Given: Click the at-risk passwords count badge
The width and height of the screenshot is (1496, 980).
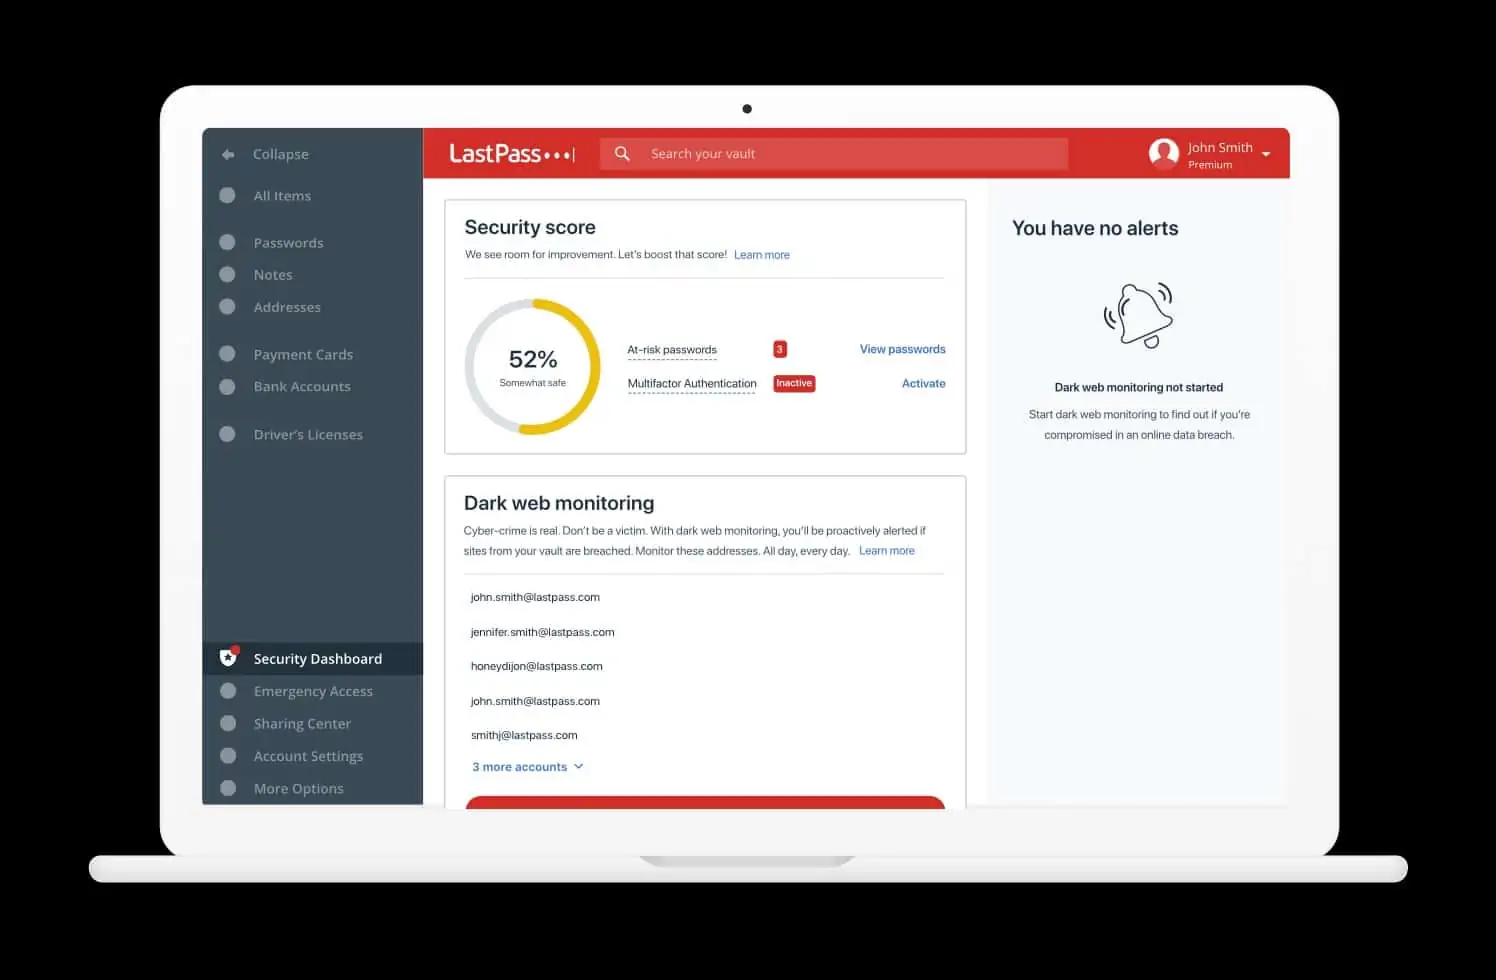Looking at the screenshot, I should coord(779,348).
